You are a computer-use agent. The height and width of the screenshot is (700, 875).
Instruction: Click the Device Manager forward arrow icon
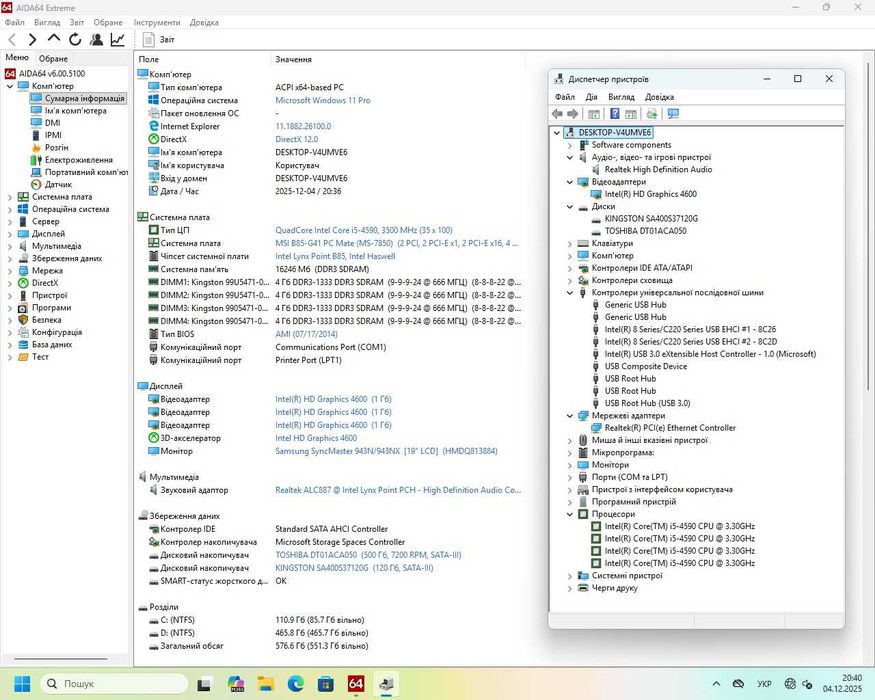click(x=573, y=114)
